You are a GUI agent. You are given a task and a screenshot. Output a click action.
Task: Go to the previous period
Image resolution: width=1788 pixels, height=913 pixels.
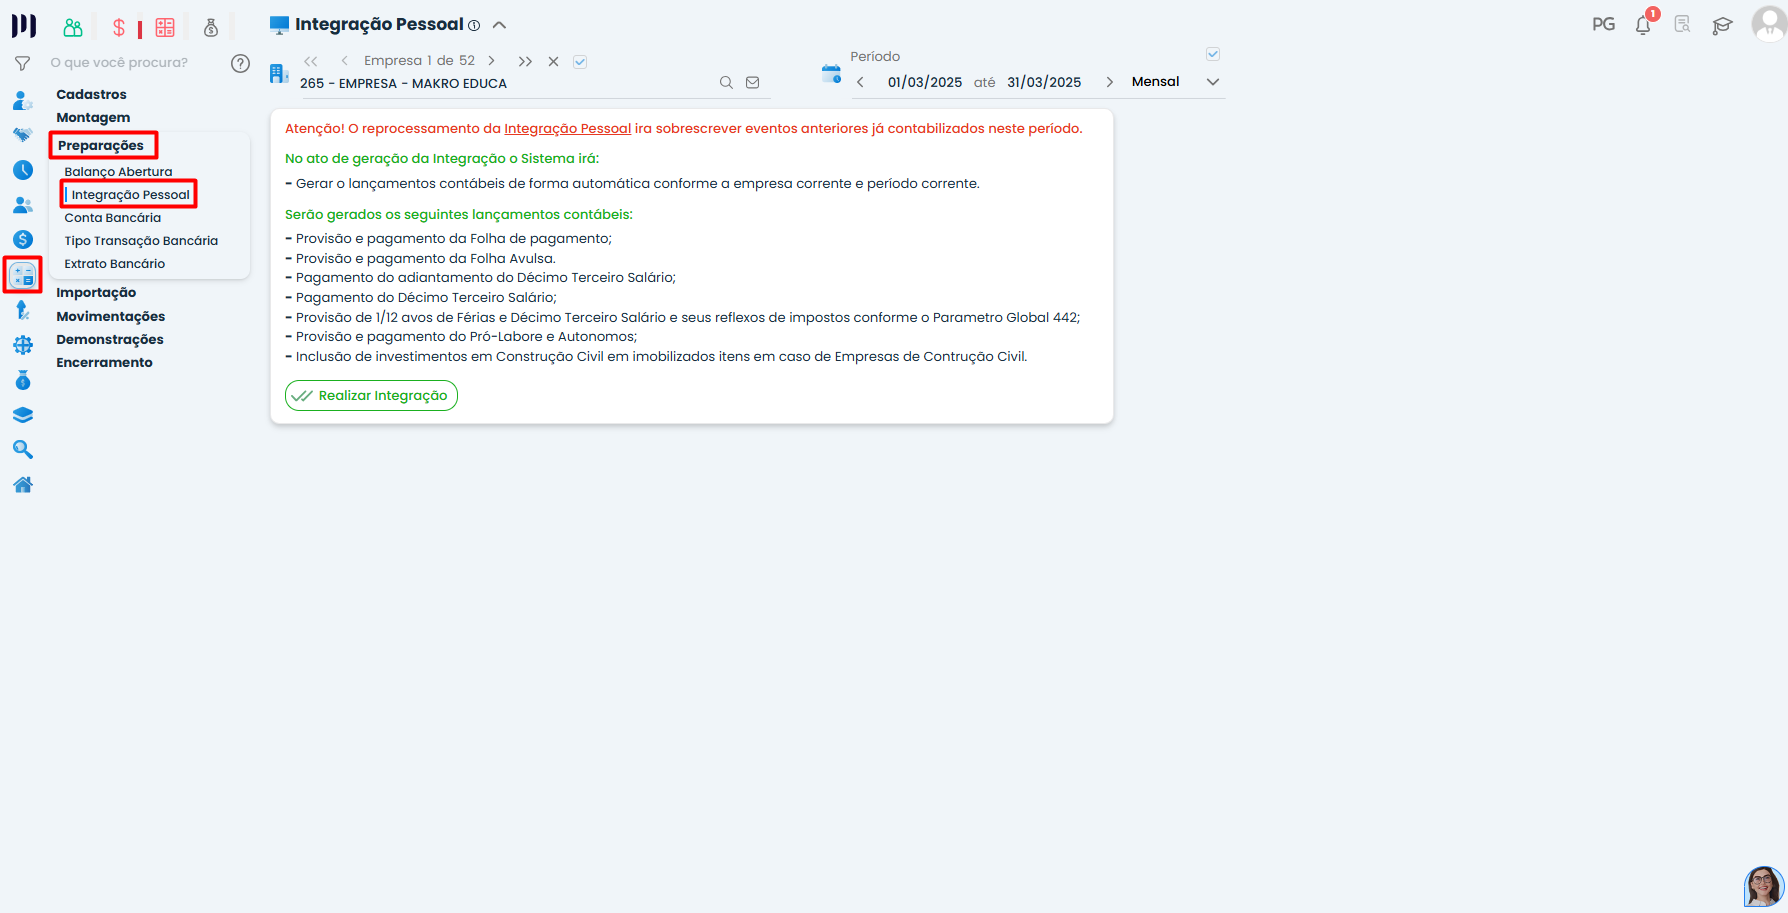tap(860, 82)
